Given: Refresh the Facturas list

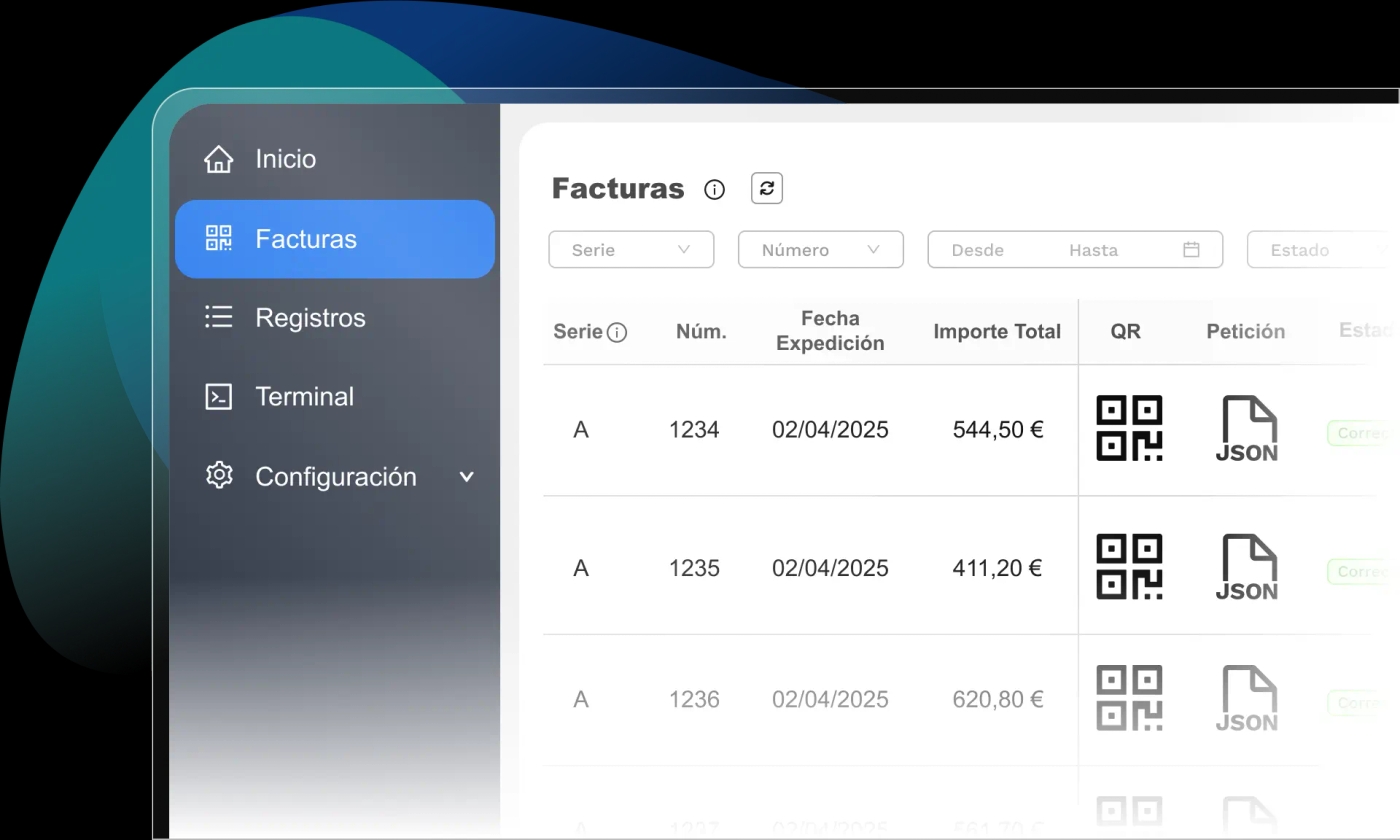Looking at the screenshot, I should click(766, 188).
